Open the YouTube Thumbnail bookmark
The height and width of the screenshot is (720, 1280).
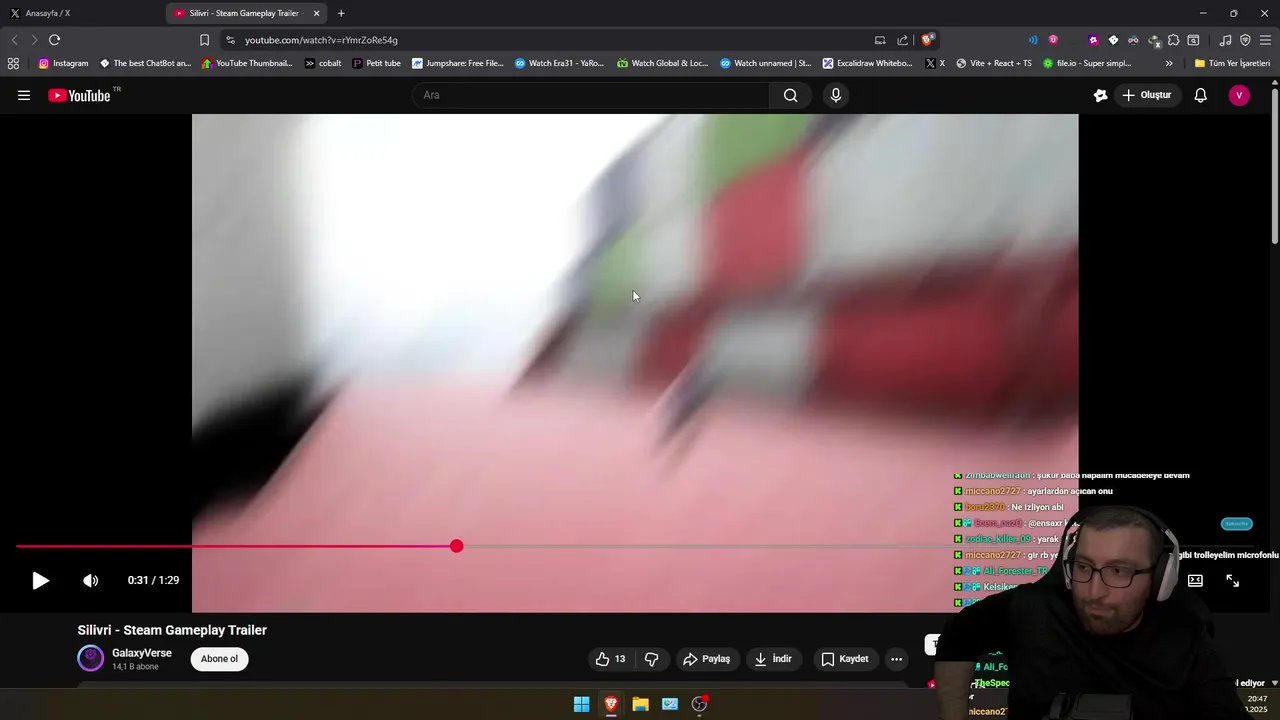point(247,63)
